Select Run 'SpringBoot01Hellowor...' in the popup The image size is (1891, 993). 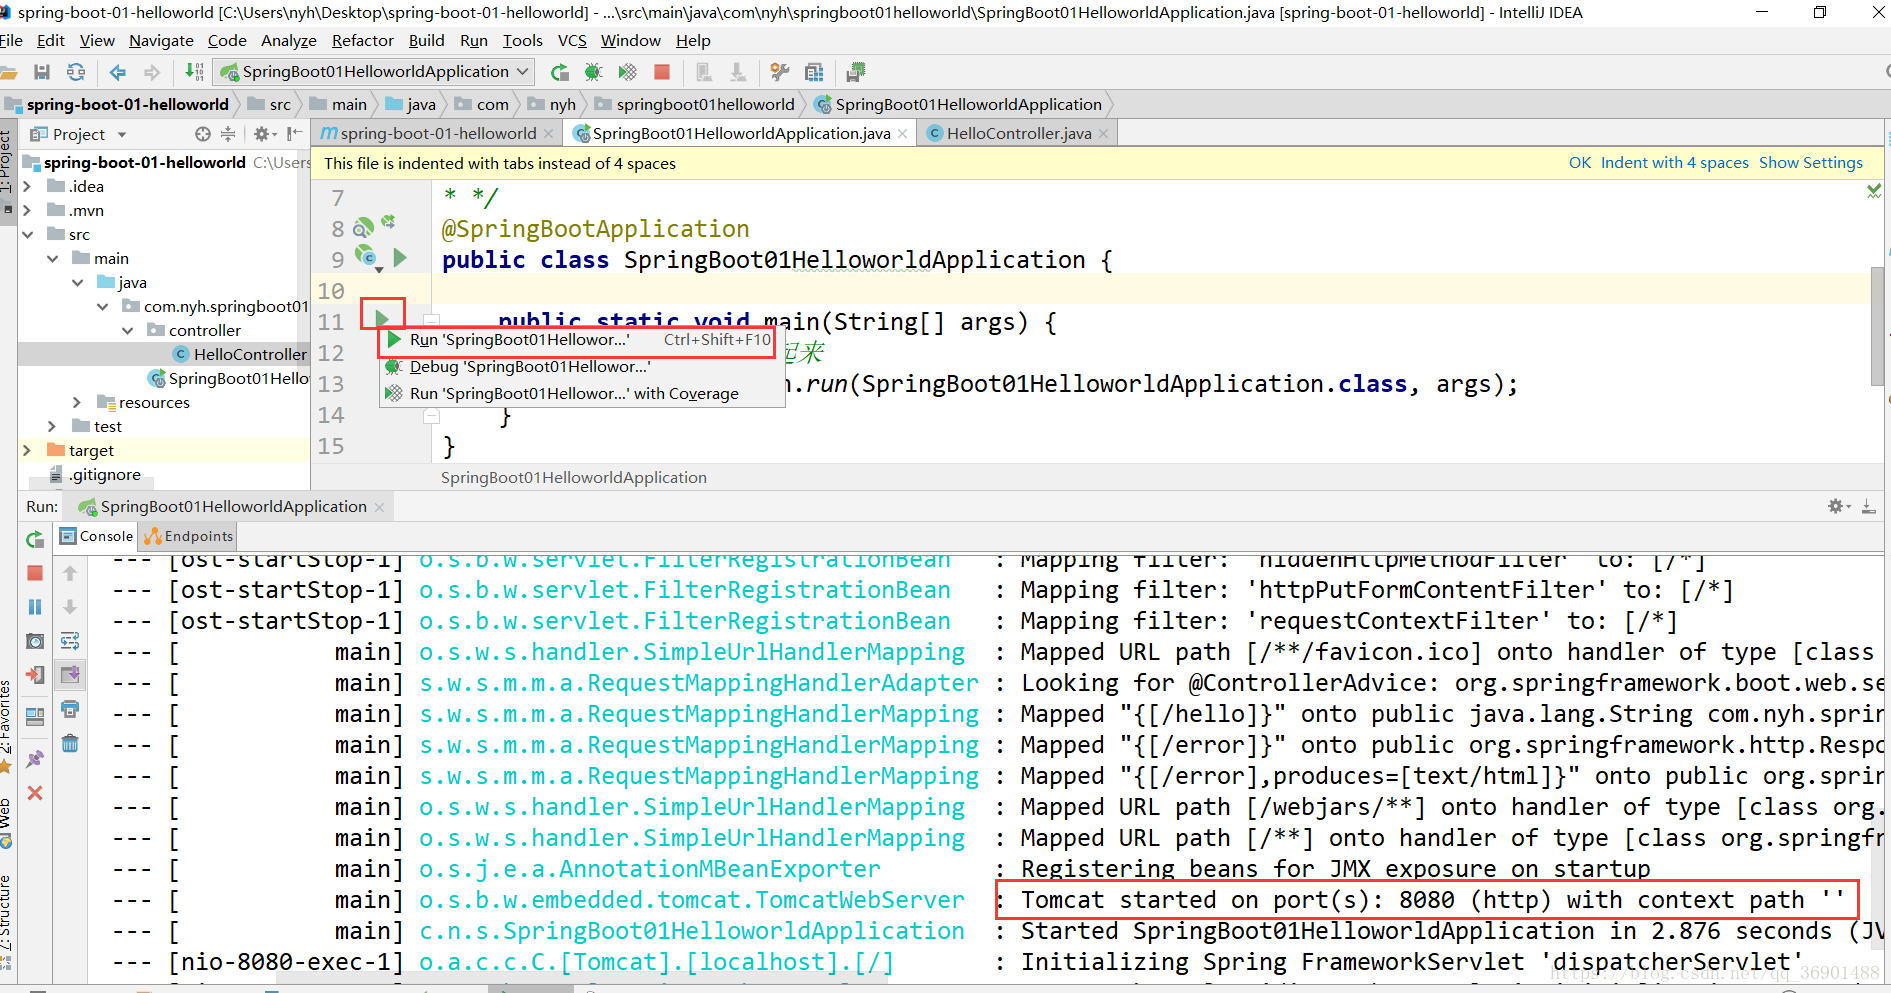click(580, 340)
